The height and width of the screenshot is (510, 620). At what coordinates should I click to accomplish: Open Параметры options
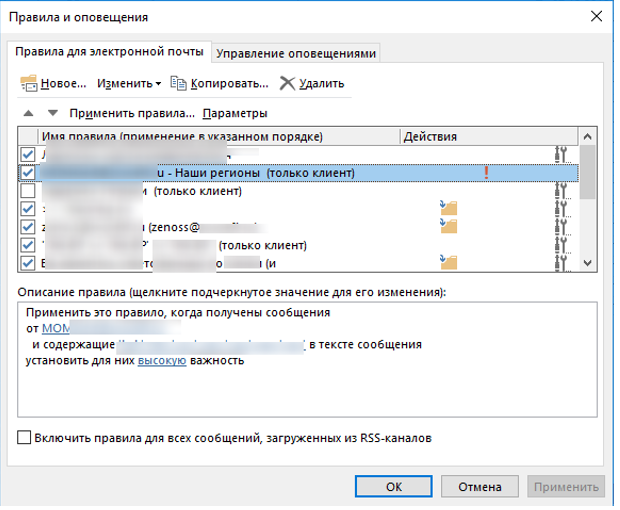235,113
